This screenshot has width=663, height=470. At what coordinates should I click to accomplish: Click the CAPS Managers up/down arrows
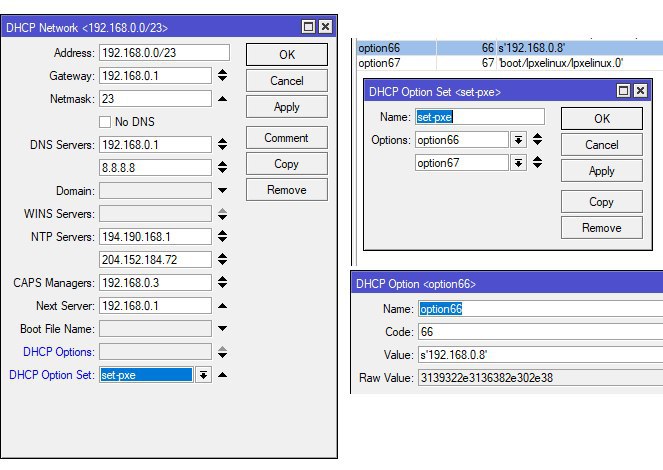[222, 282]
